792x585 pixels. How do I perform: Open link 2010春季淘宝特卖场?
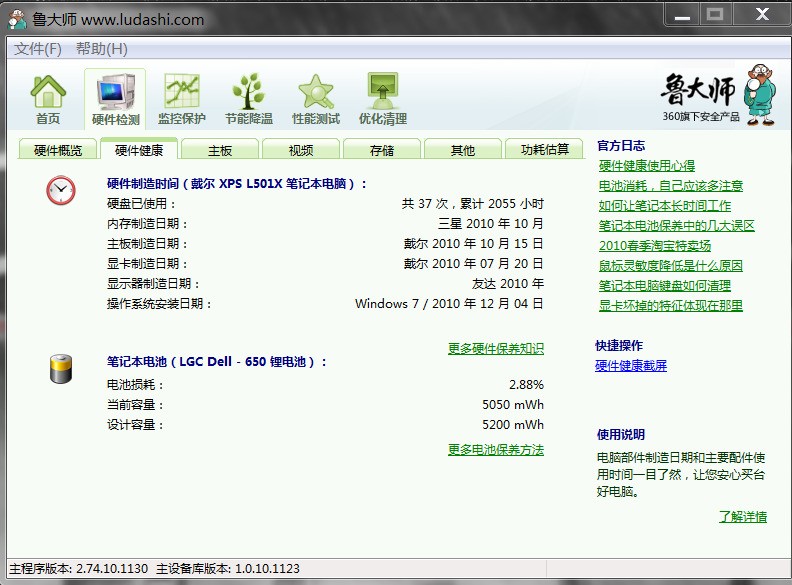click(655, 246)
